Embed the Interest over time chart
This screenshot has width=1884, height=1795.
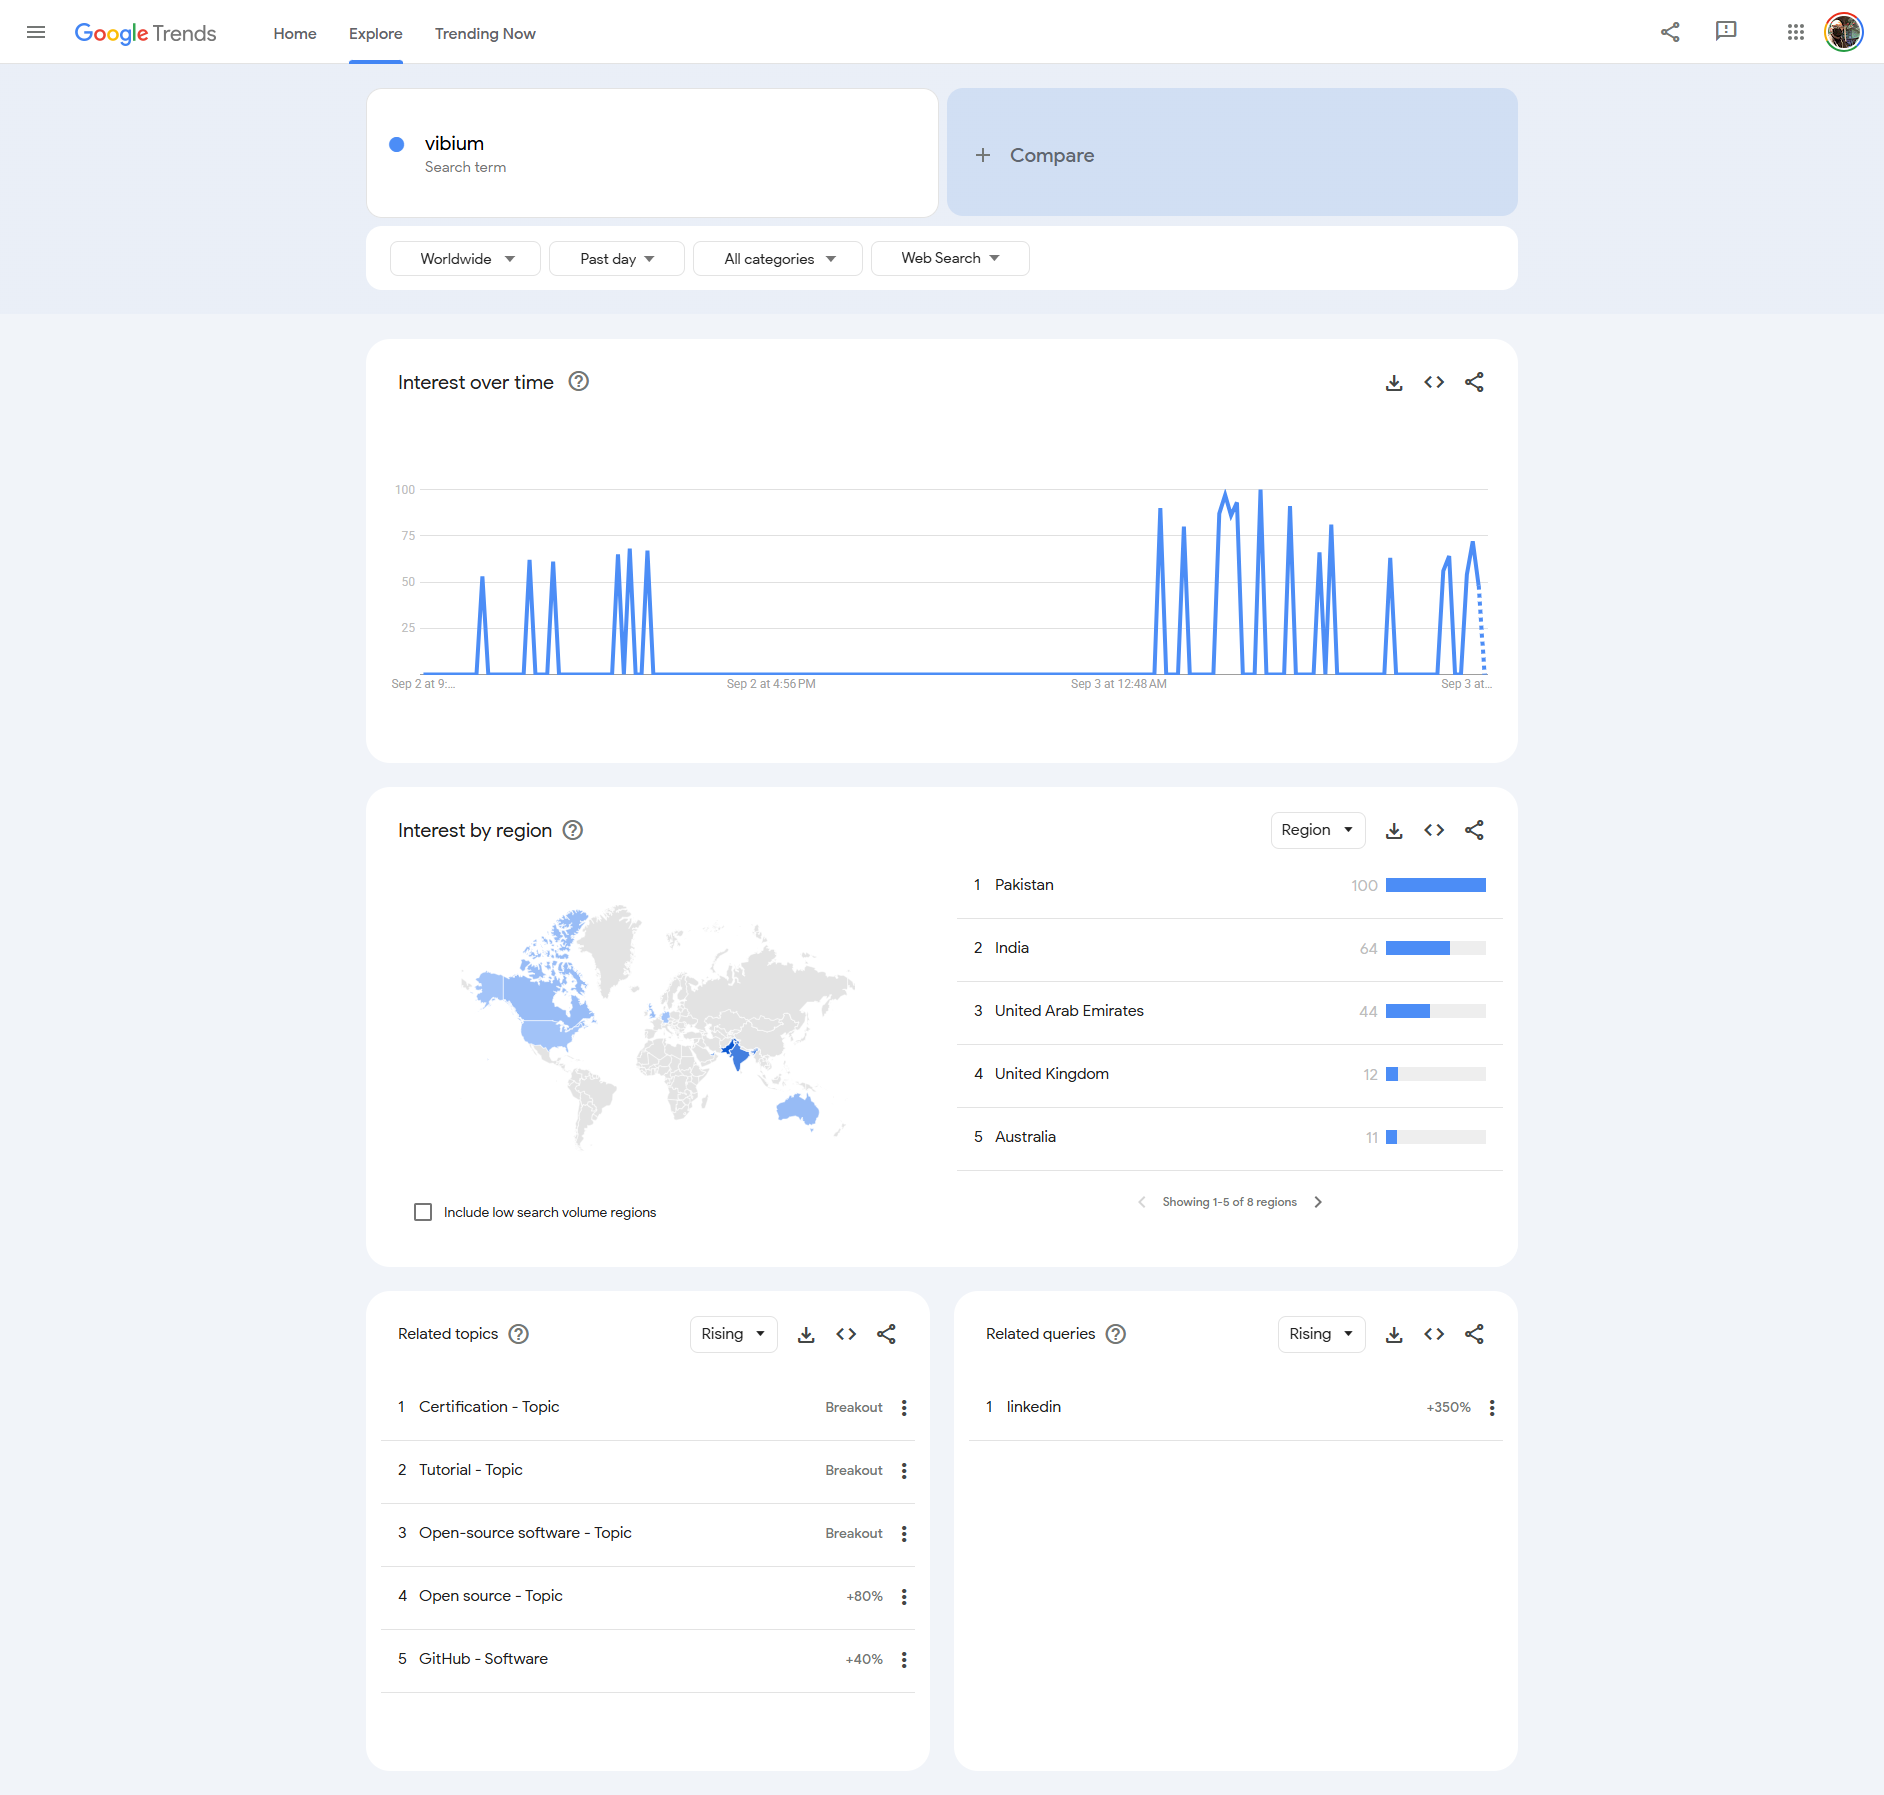pos(1433,383)
